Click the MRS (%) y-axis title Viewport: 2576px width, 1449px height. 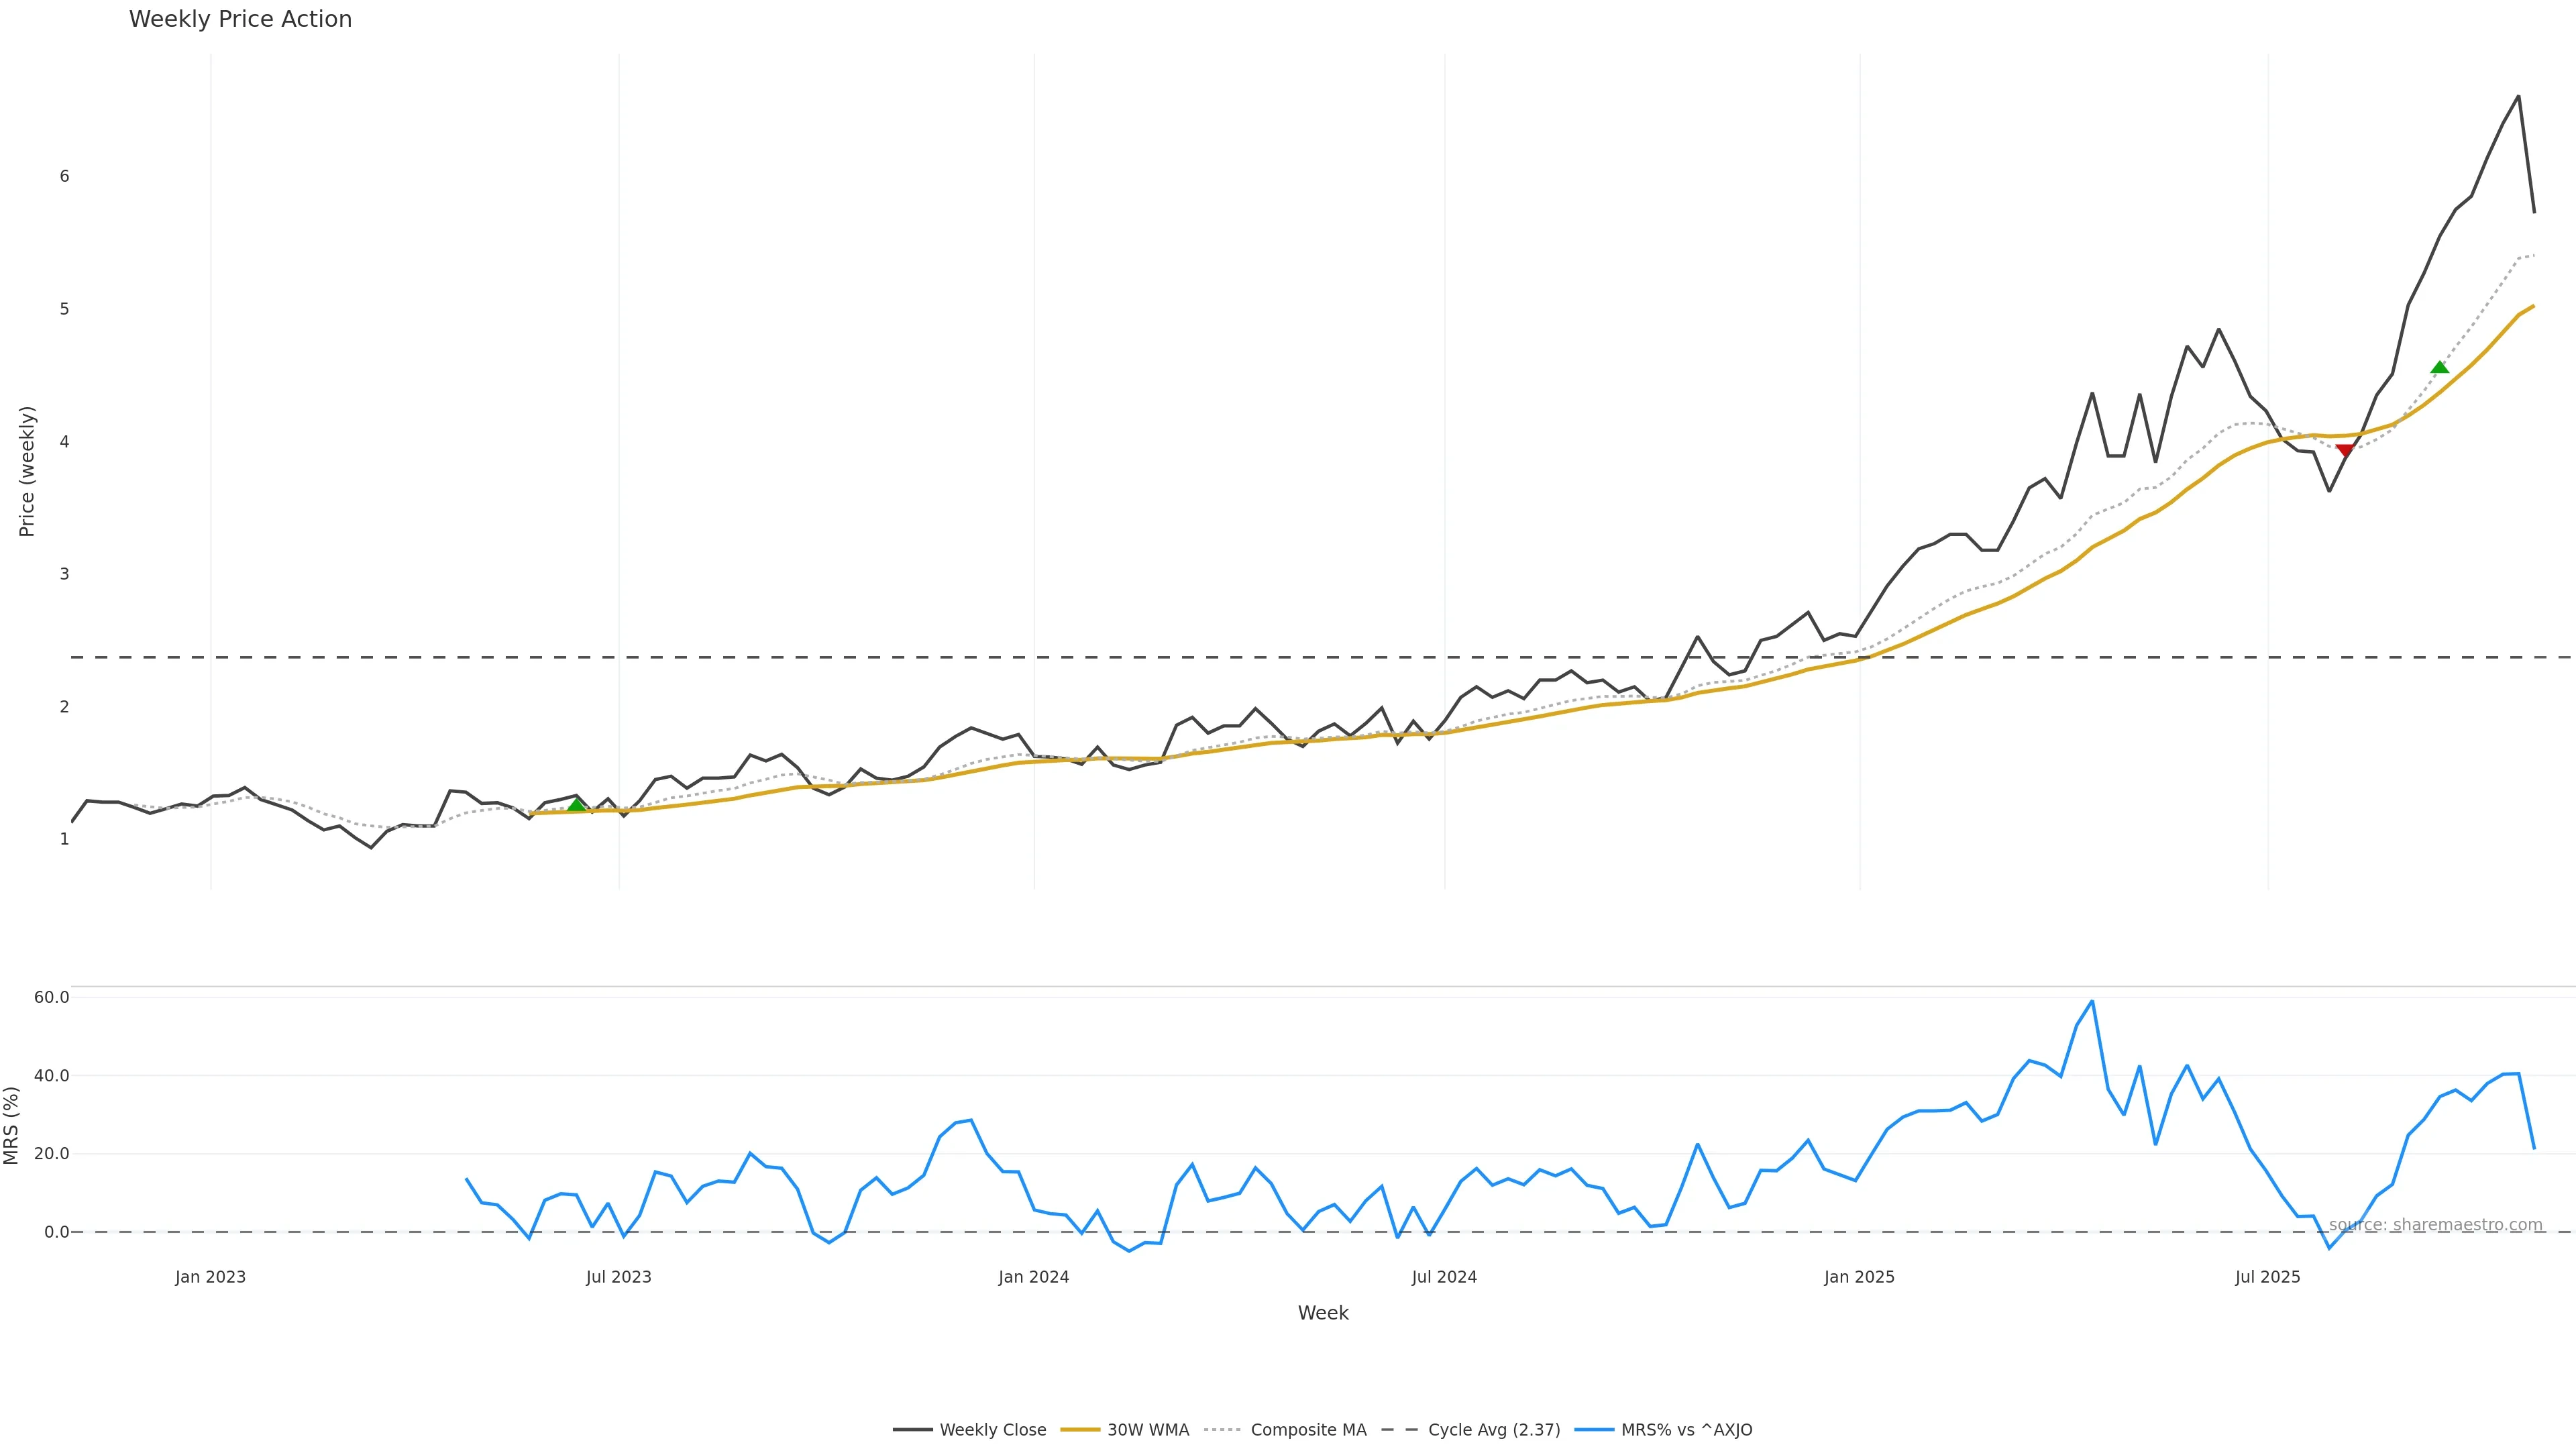(12, 1125)
